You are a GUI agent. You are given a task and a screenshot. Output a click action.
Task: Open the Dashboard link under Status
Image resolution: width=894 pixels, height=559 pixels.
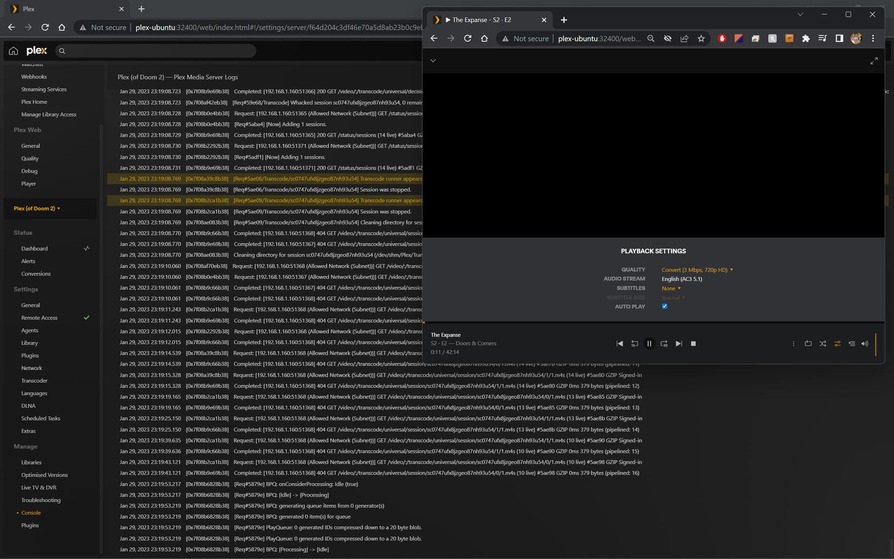pyautogui.click(x=34, y=248)
